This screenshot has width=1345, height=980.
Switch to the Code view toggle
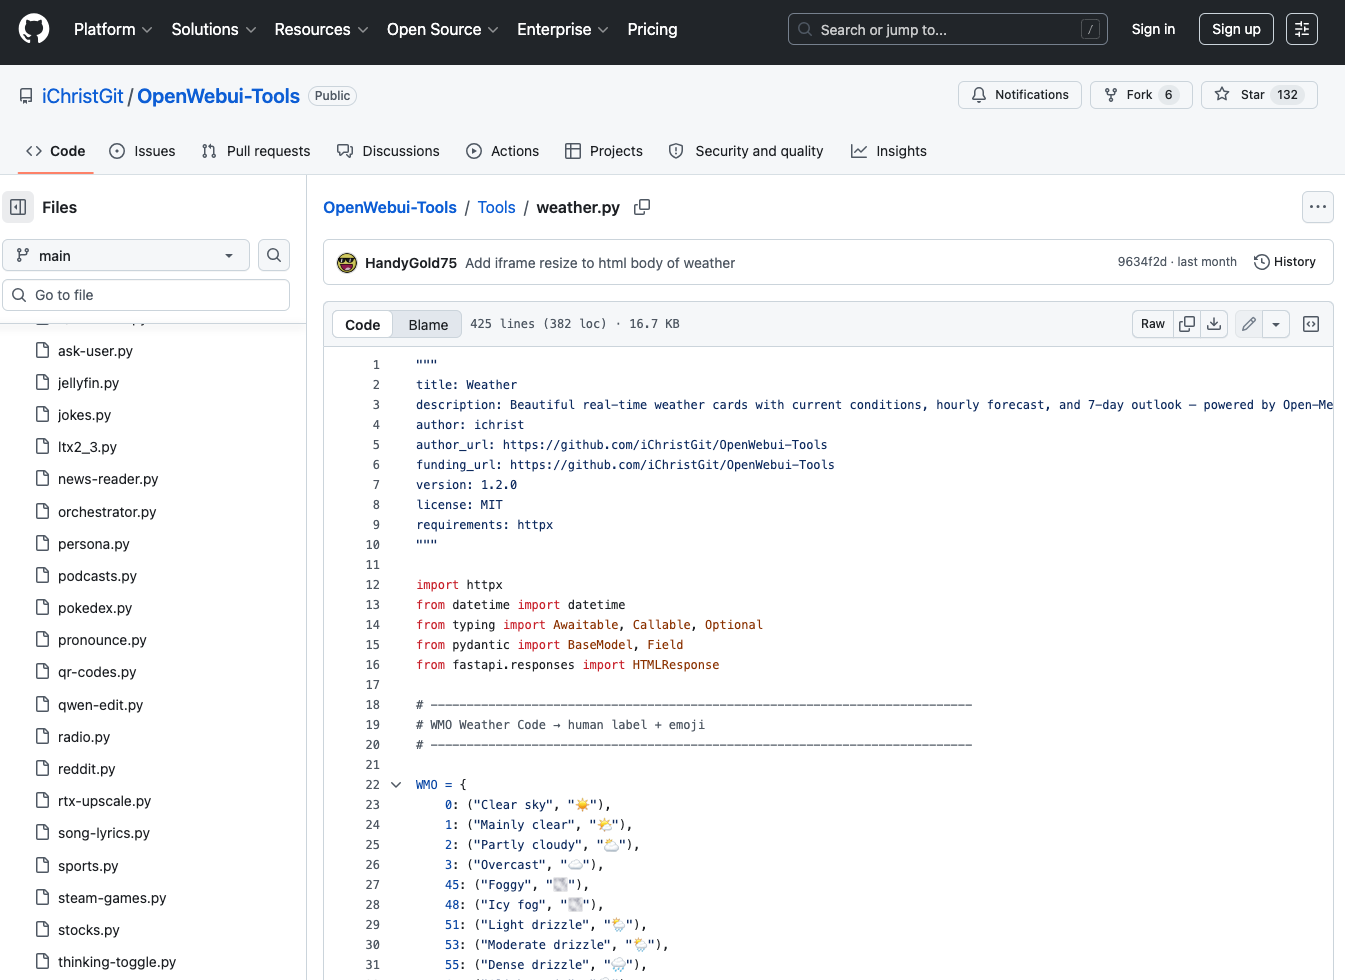pos(362,325)
